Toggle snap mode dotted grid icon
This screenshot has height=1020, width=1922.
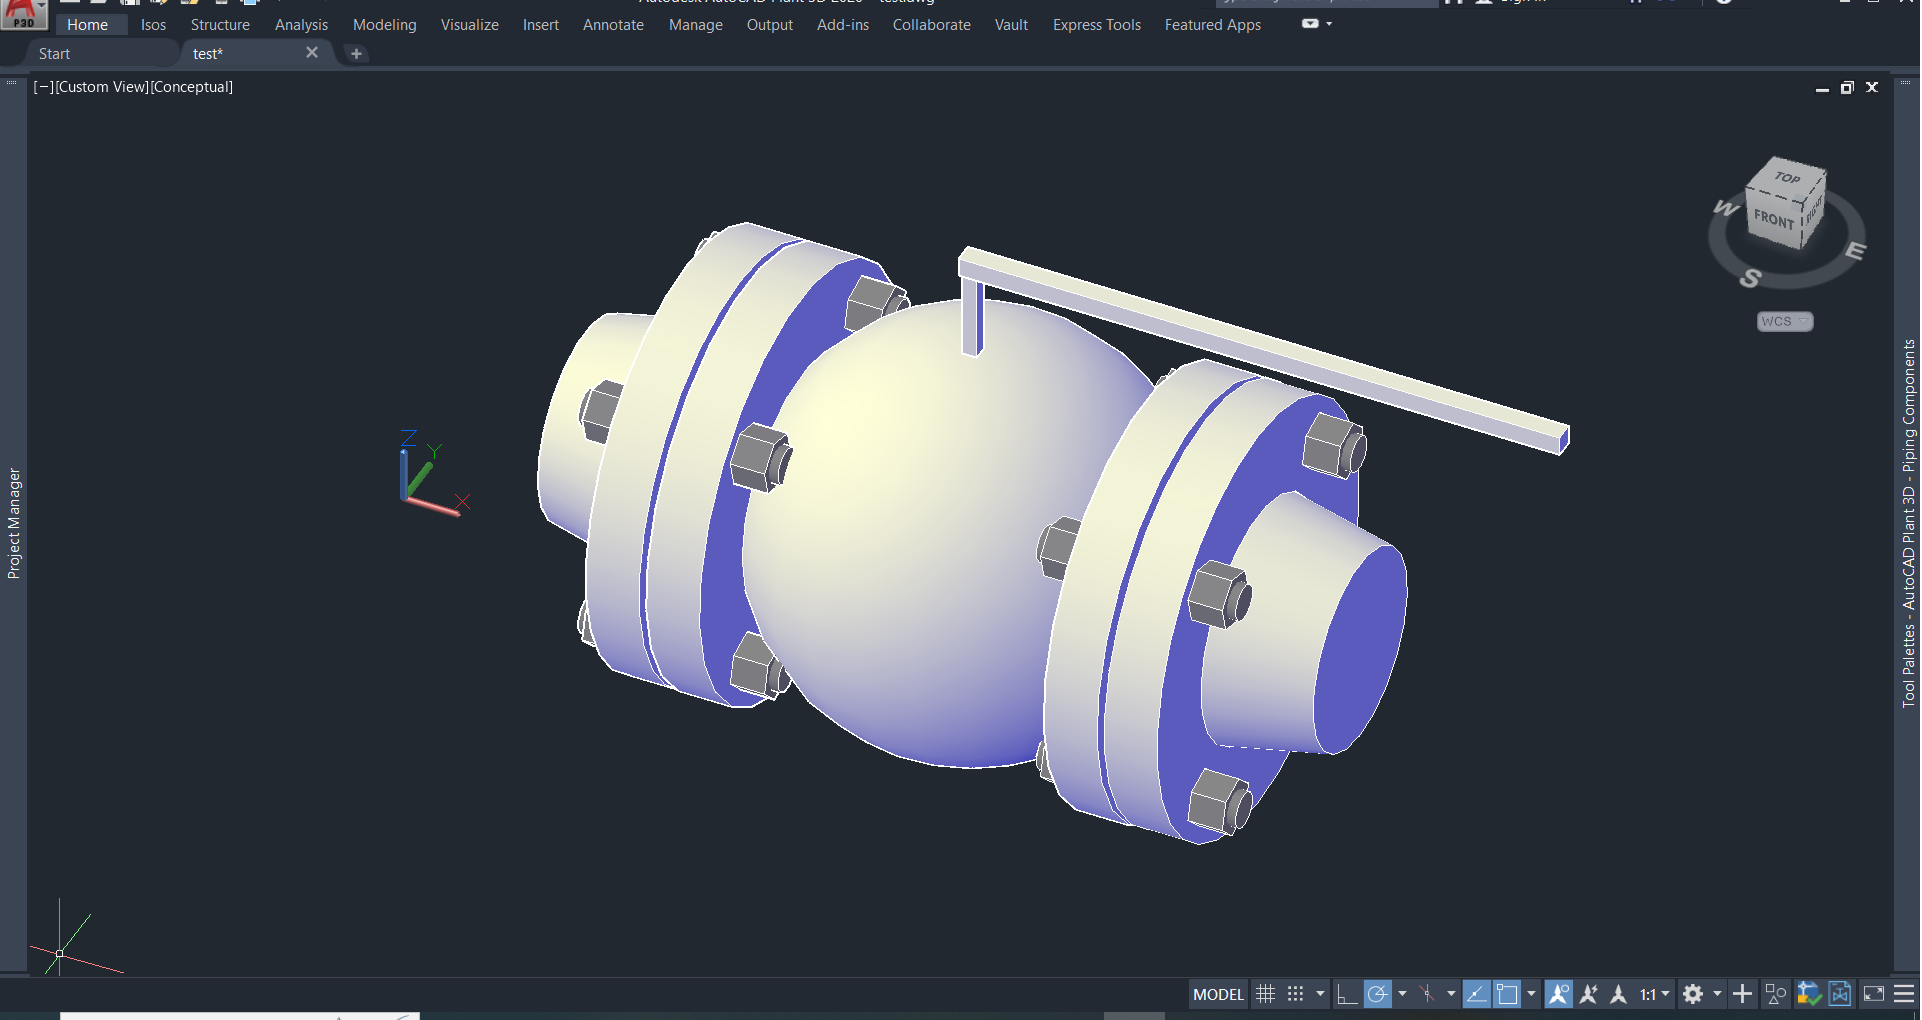click(x=1296, y=994)
